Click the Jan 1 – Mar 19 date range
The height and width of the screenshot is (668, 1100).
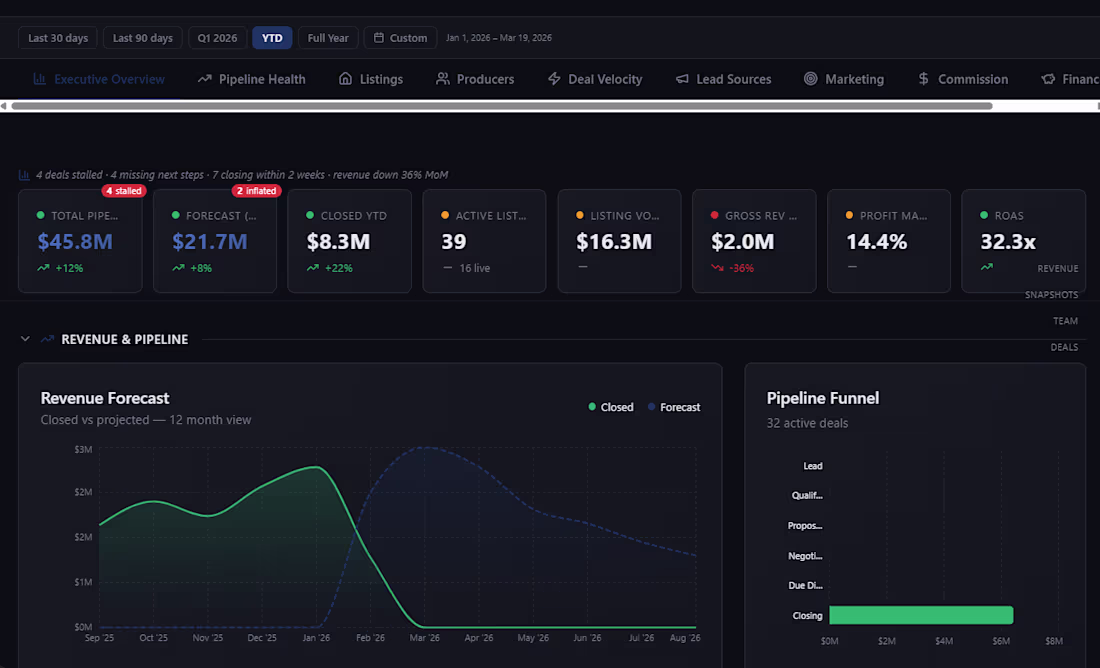[499, 37]
